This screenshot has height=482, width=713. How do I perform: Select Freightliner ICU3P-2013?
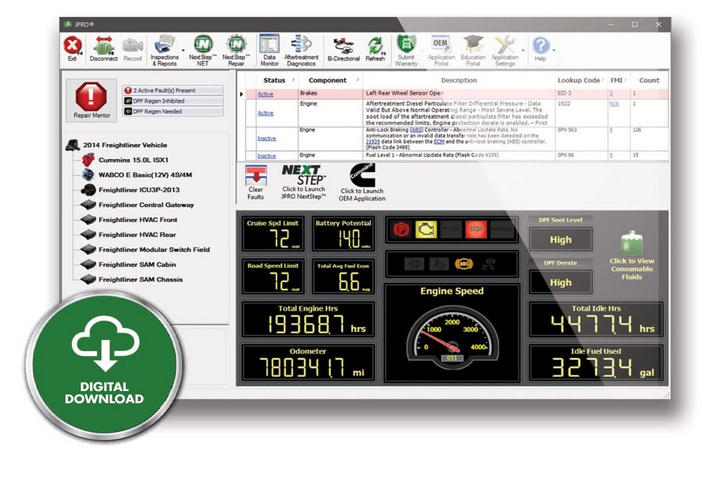point(139,190)
